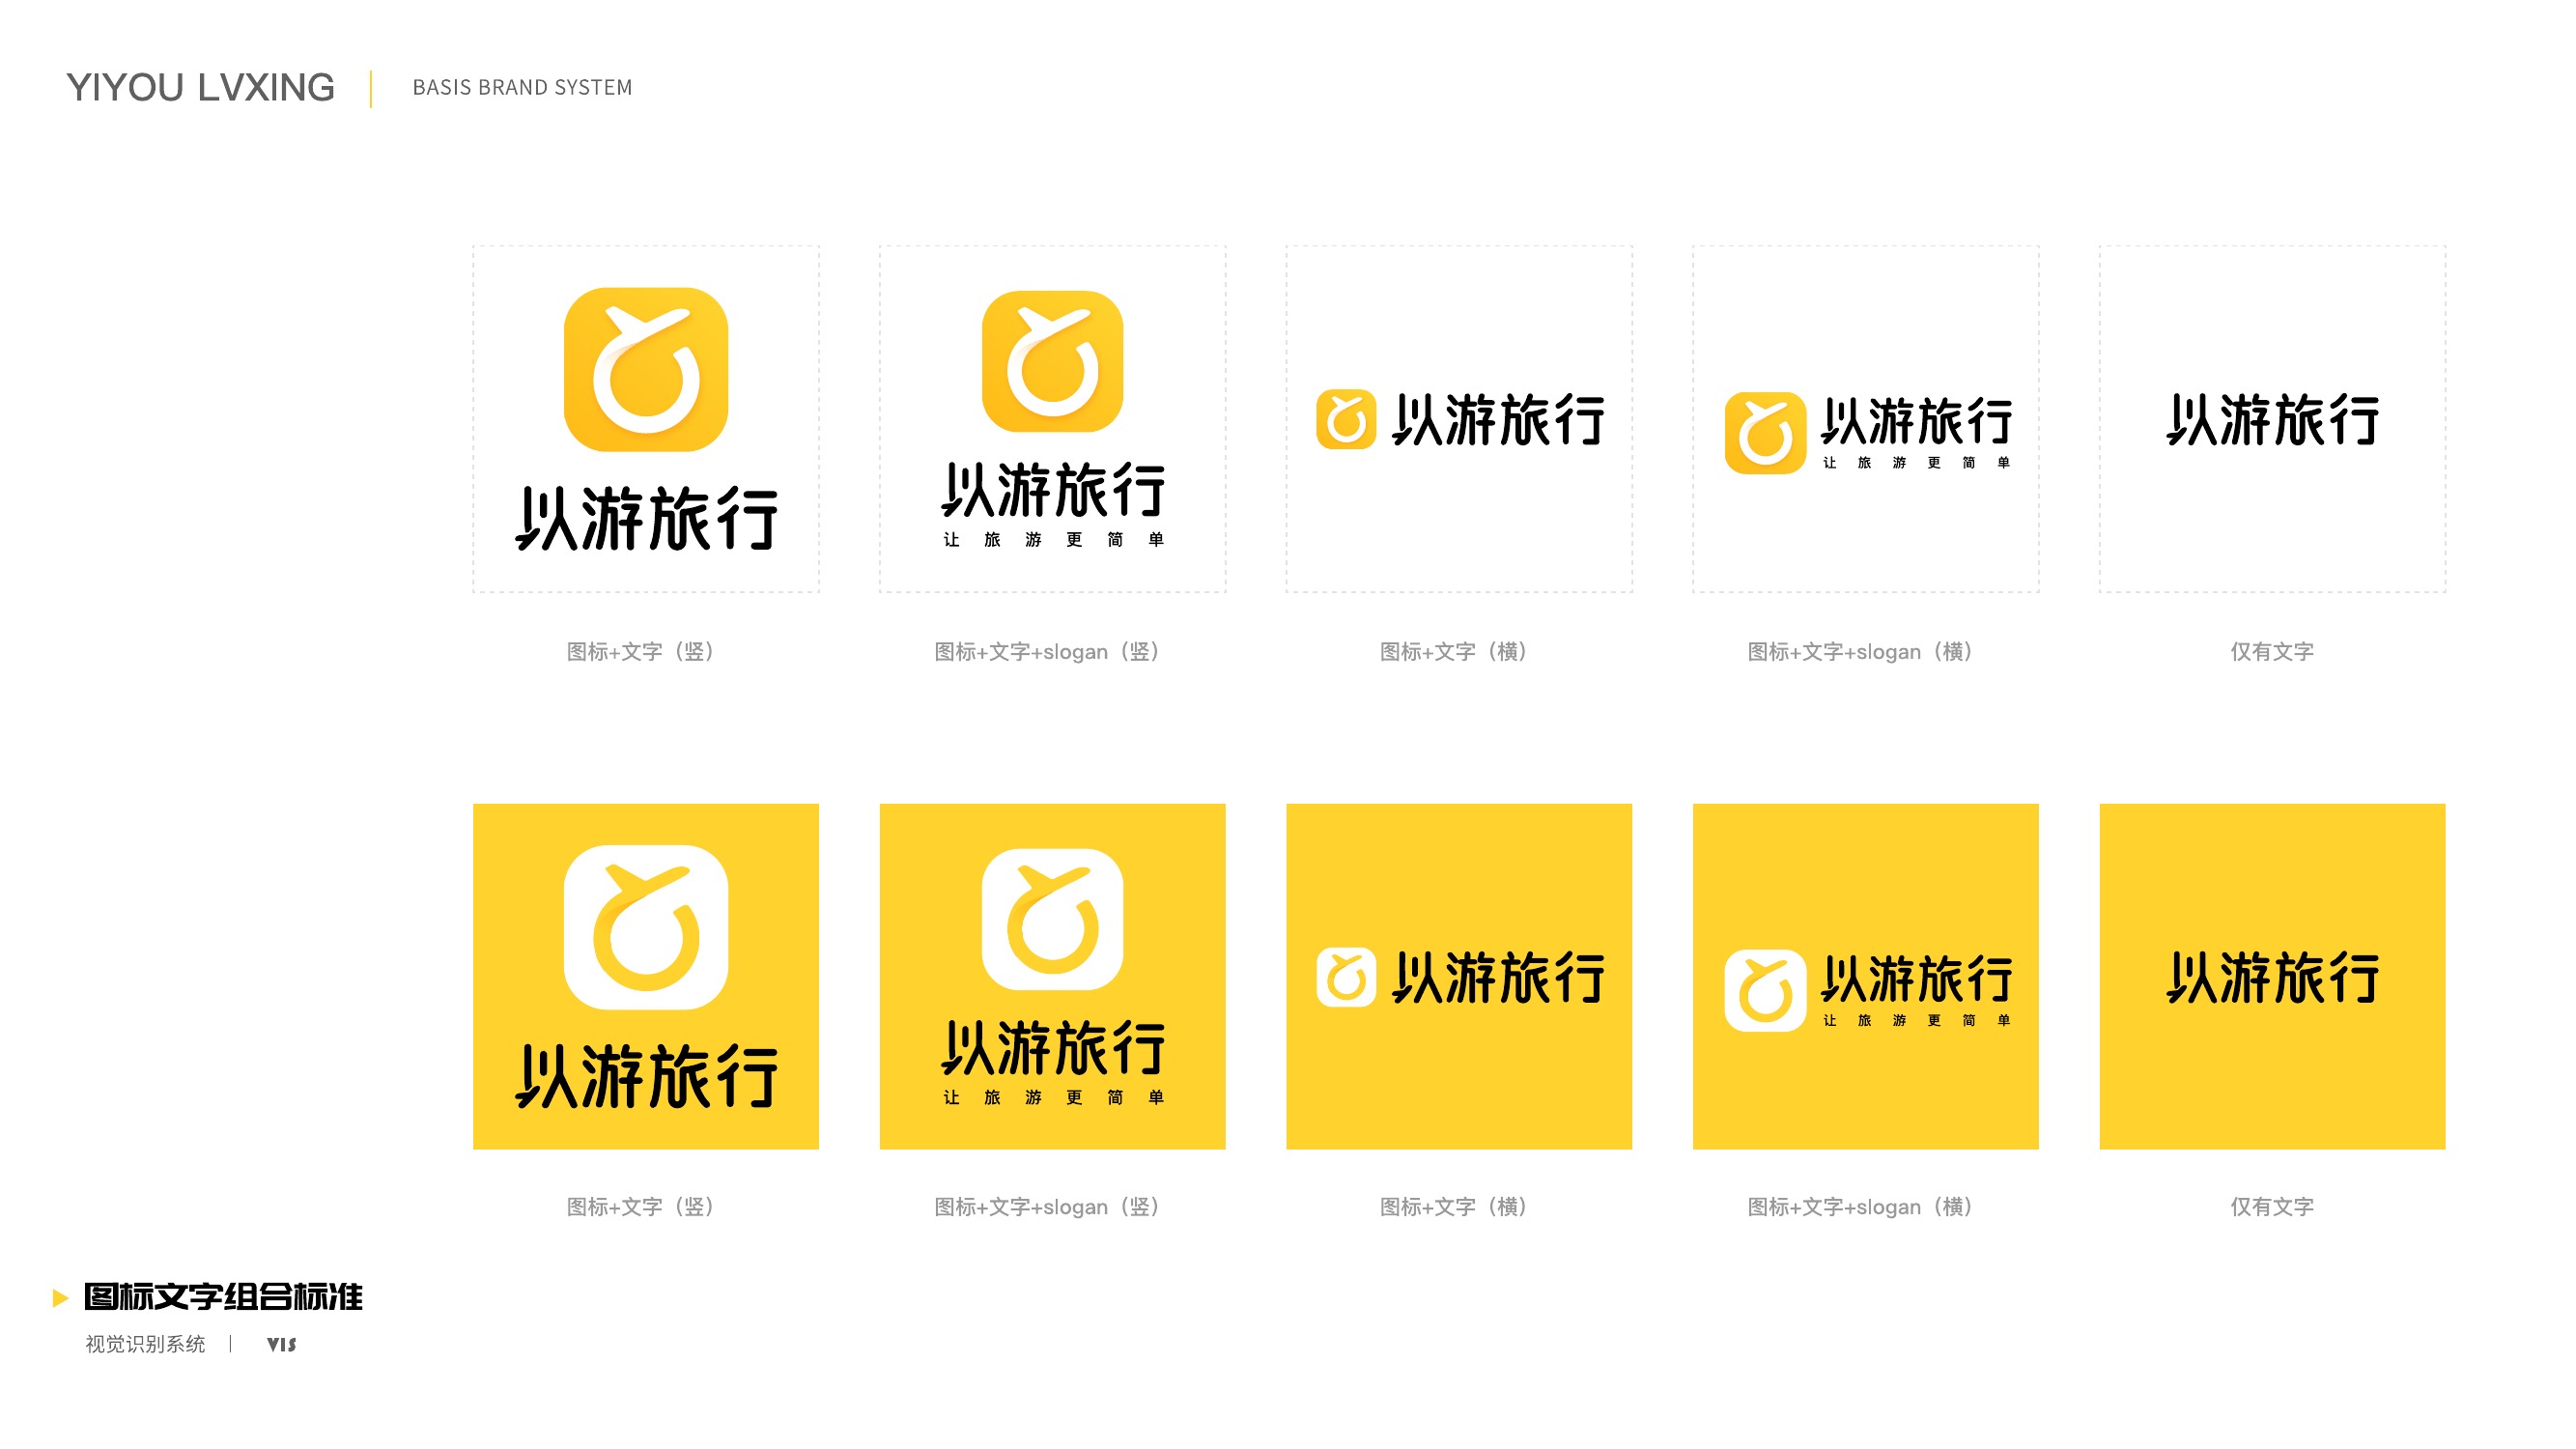Click the yellow app icon above slogan in white vertical card
Viewport: 2576px width, 1449px height.
(1052, 361)
